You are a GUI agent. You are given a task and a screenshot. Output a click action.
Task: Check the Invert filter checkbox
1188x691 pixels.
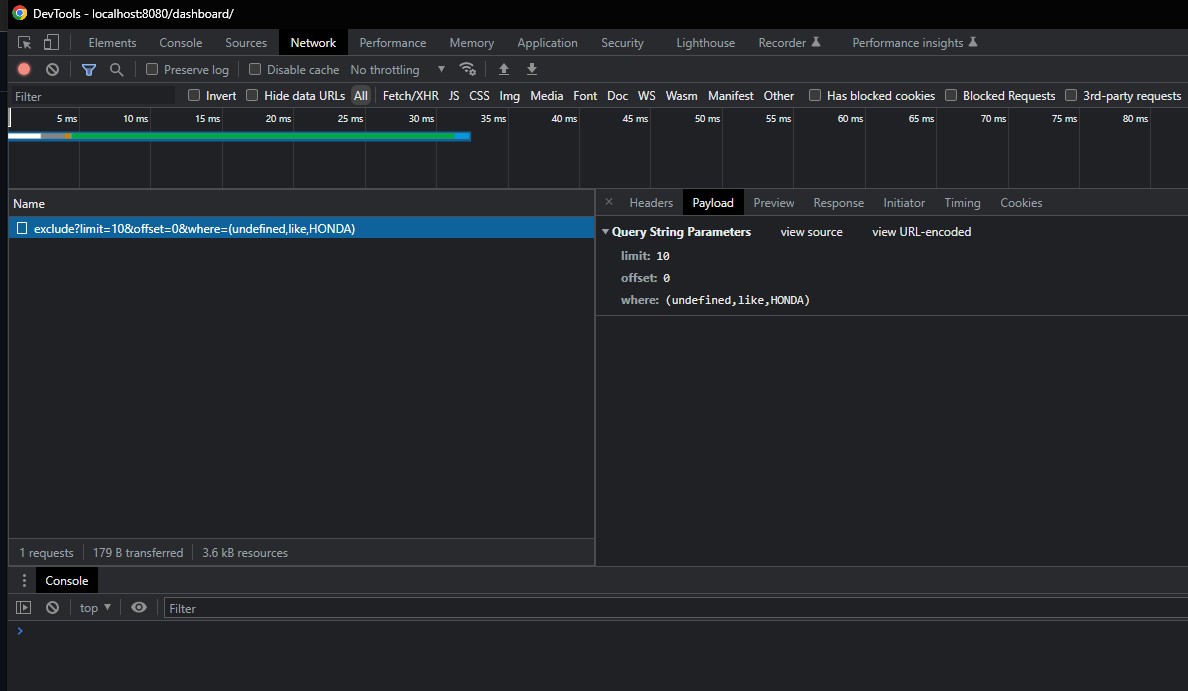coord(193,95)
